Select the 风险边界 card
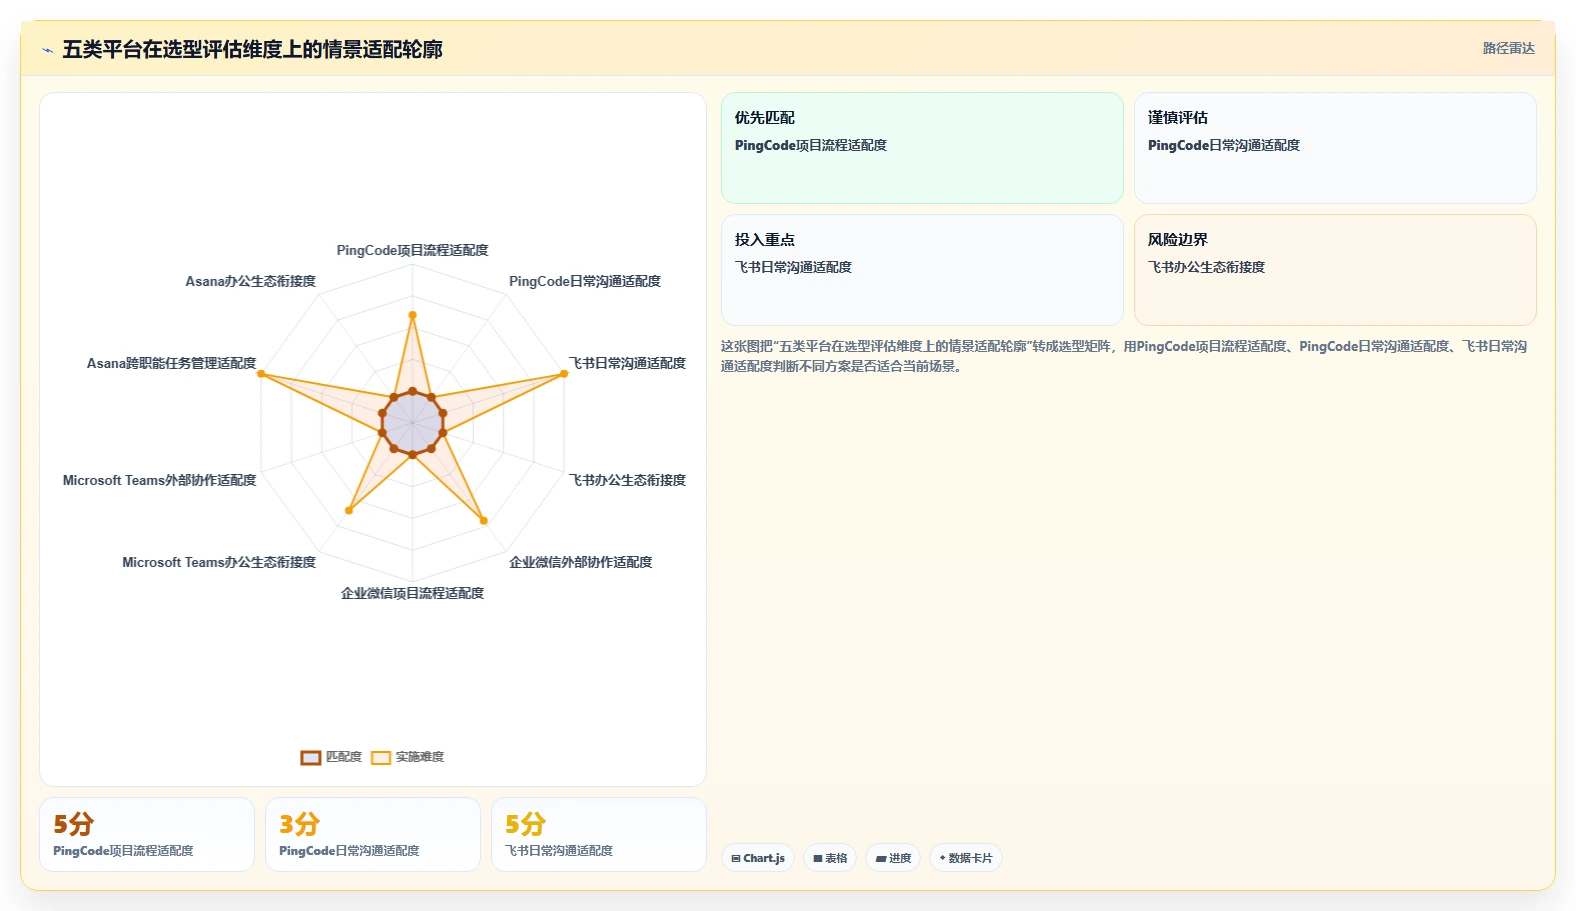The height and width of the screenshot is (911, 1576). coord(1335,270)
